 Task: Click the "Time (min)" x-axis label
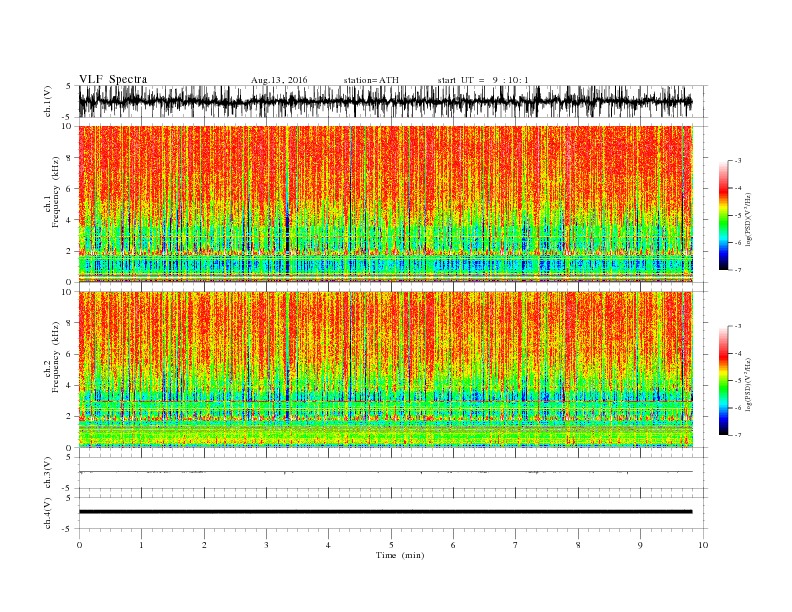pyautogui.click(x=400, y=555)
